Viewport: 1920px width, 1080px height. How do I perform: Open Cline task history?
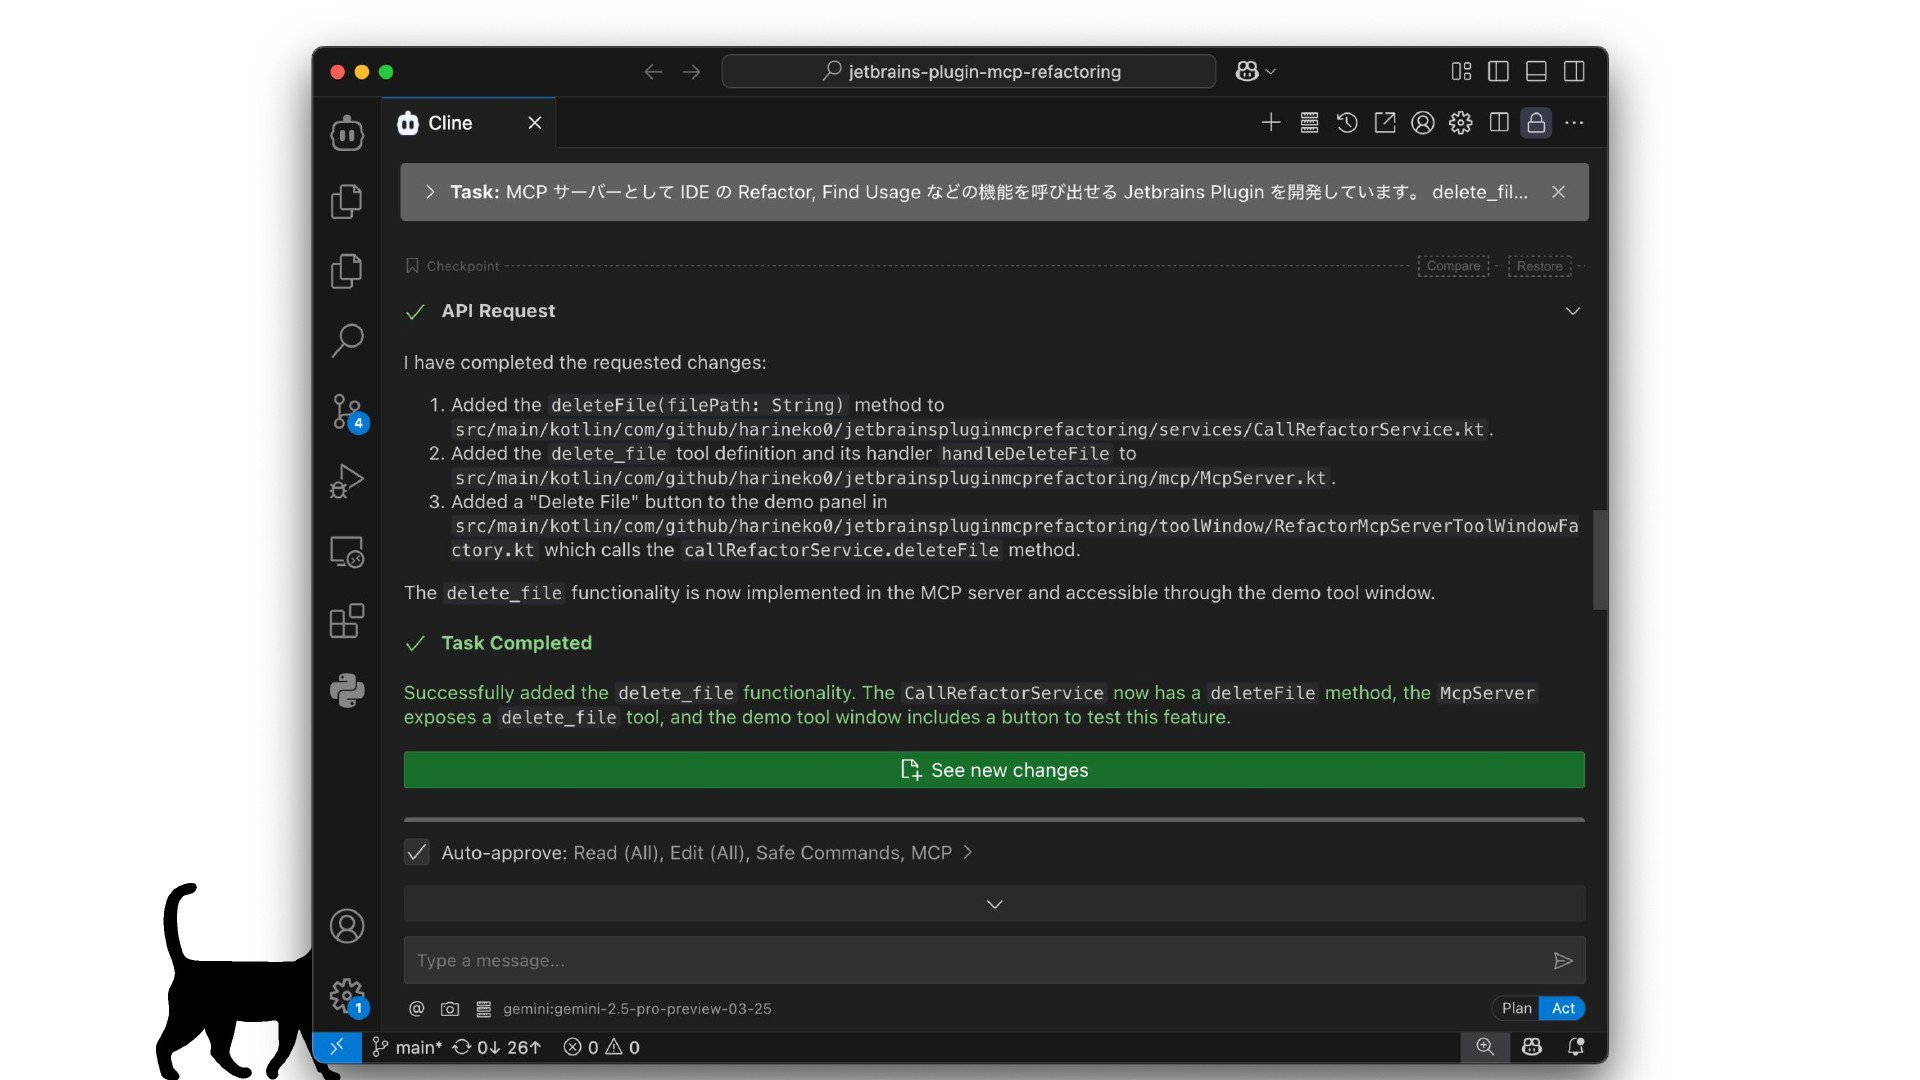1347,123
